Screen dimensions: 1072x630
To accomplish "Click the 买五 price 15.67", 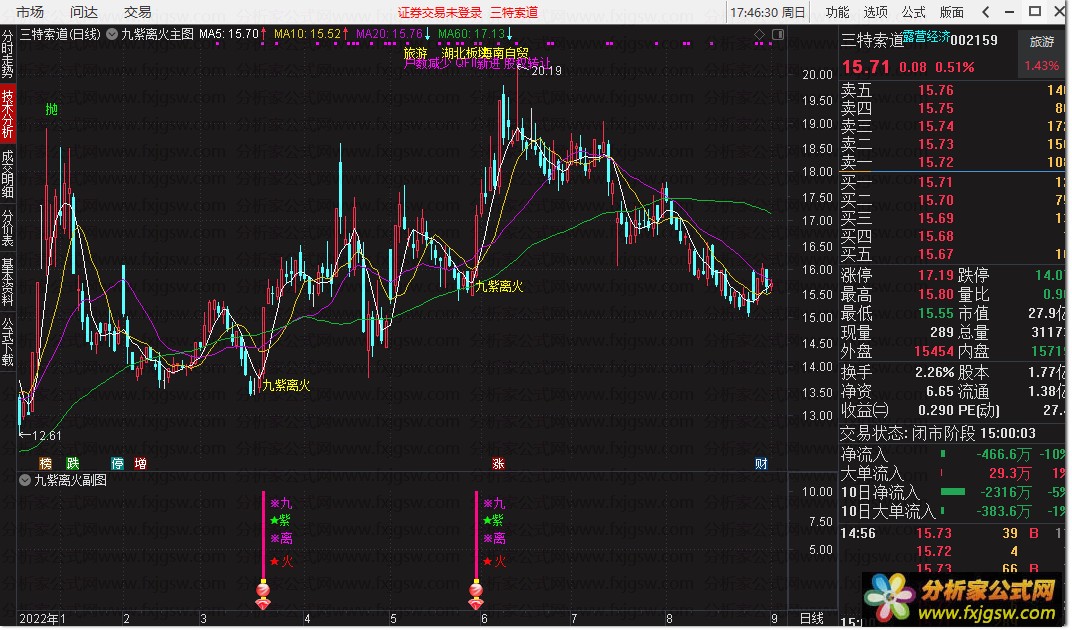I will (x=935, y=254).
